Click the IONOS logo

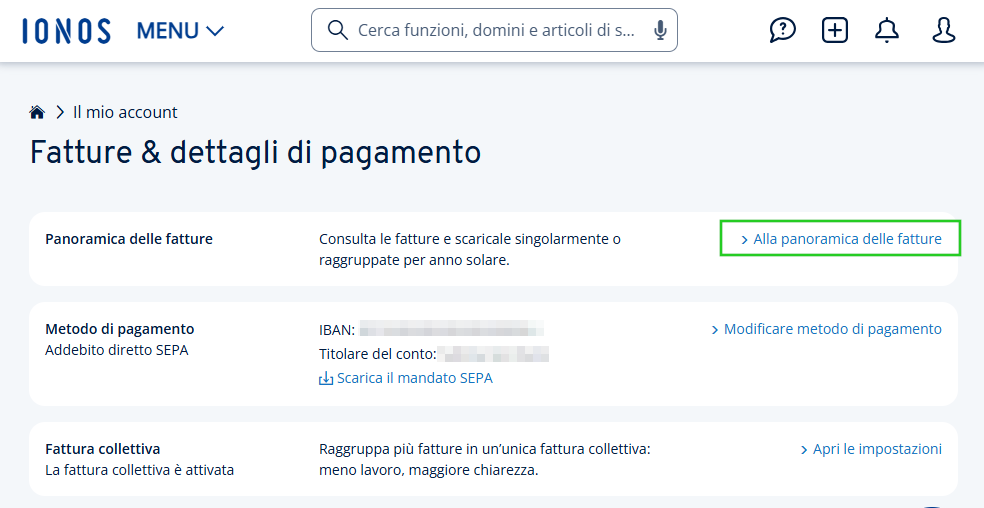(x=66, y=31)
